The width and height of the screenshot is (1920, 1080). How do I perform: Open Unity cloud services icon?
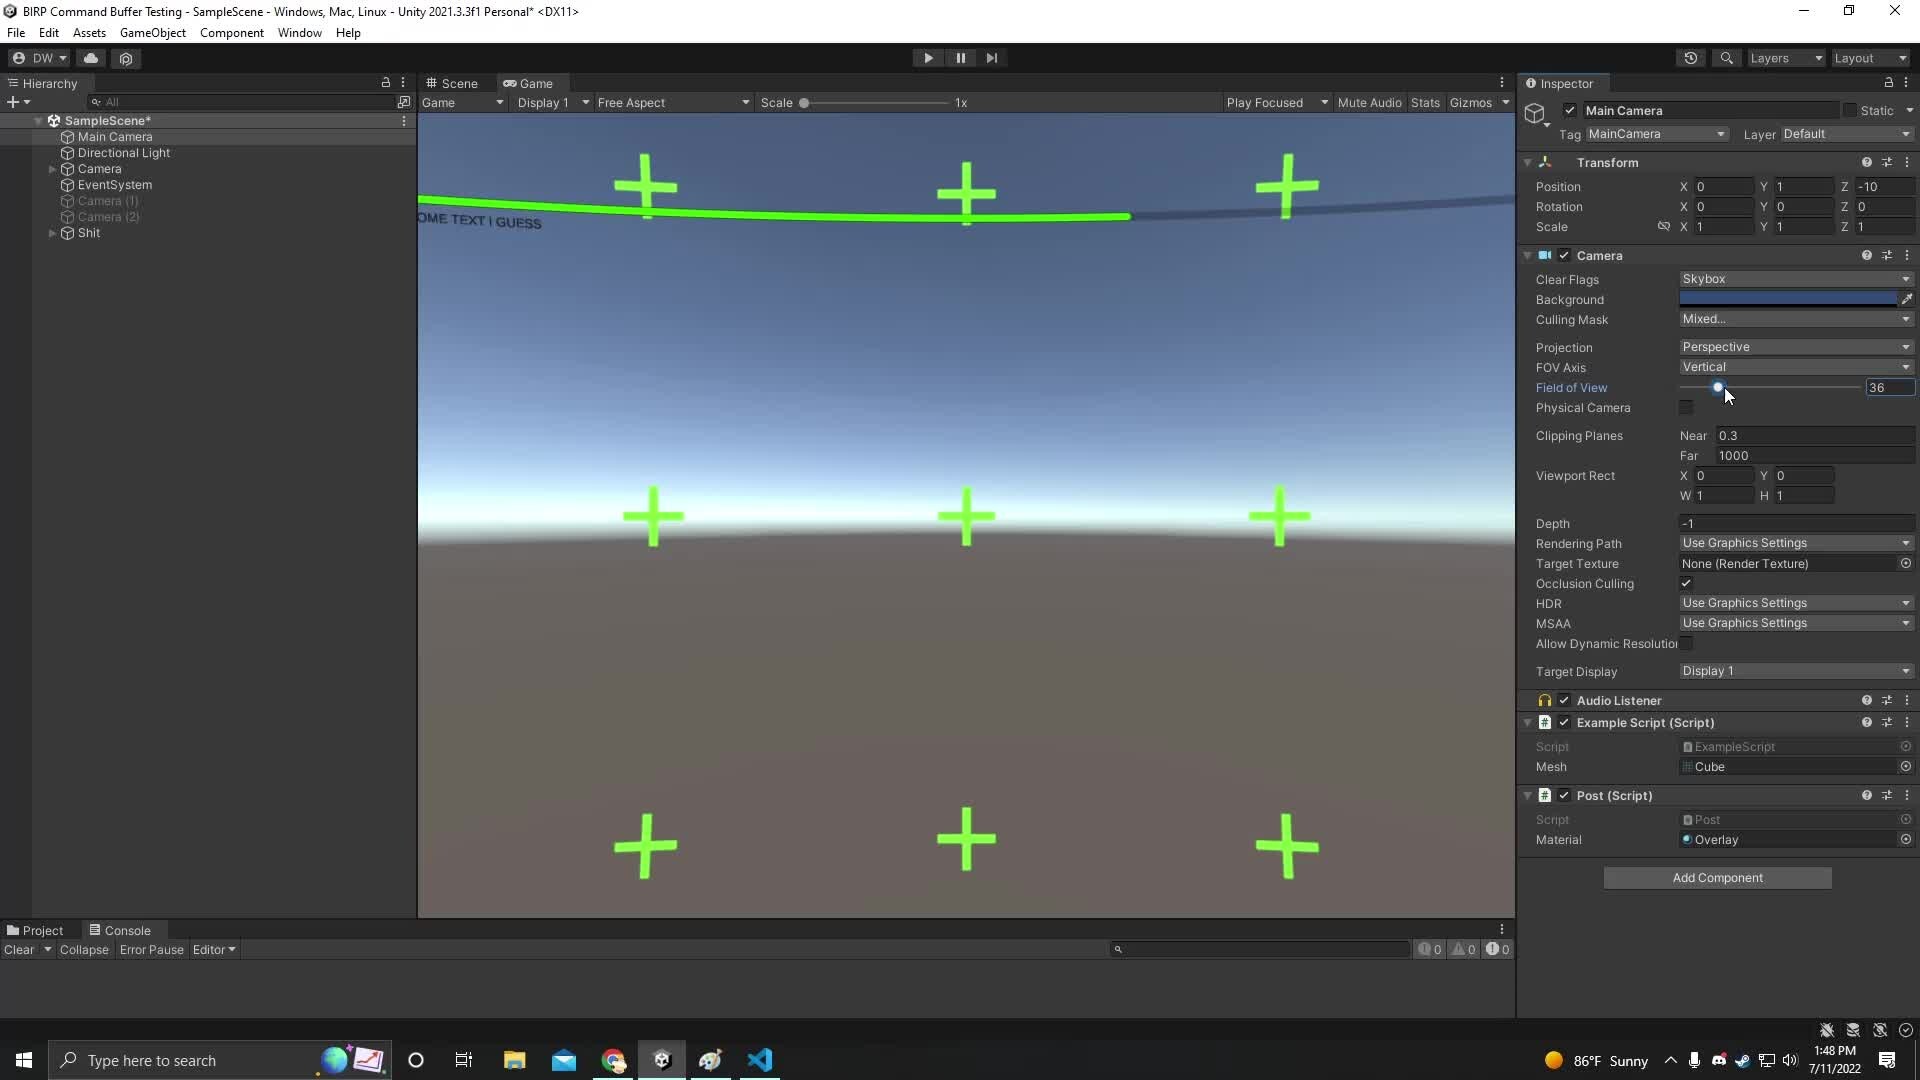[91, 58]
